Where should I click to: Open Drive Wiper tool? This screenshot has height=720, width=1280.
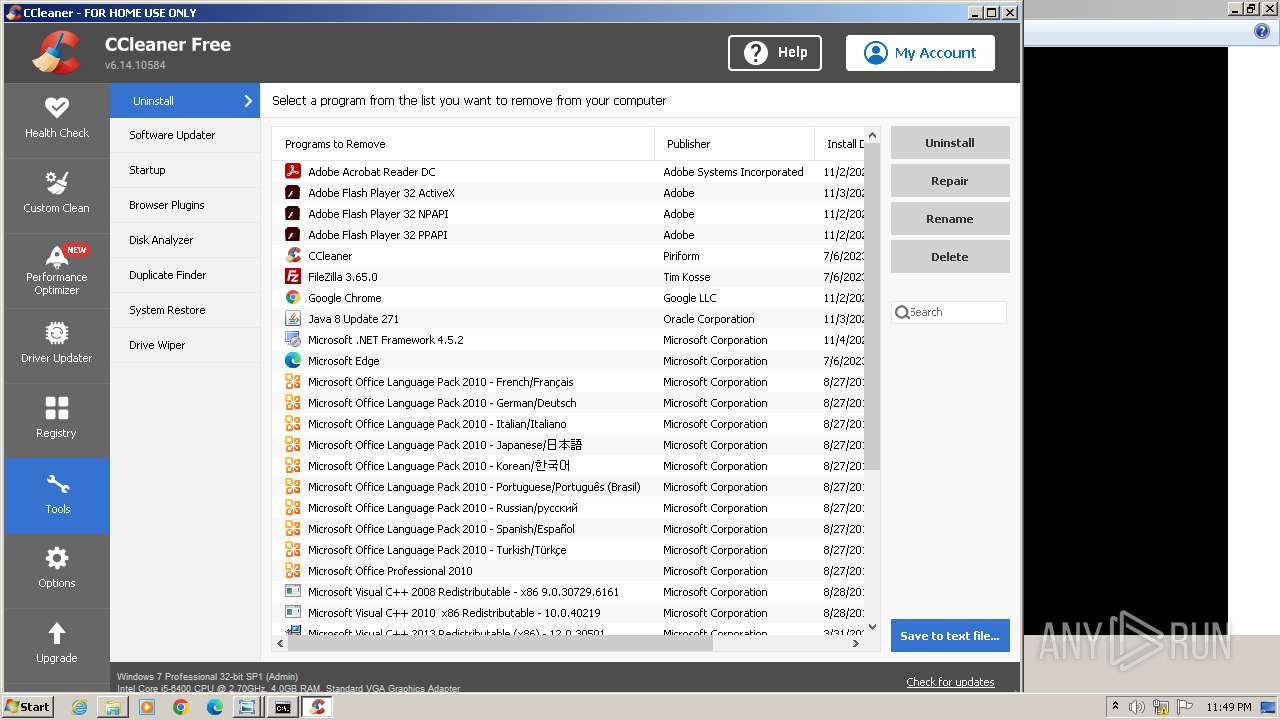pyautogui.click(x=185, y=345)
